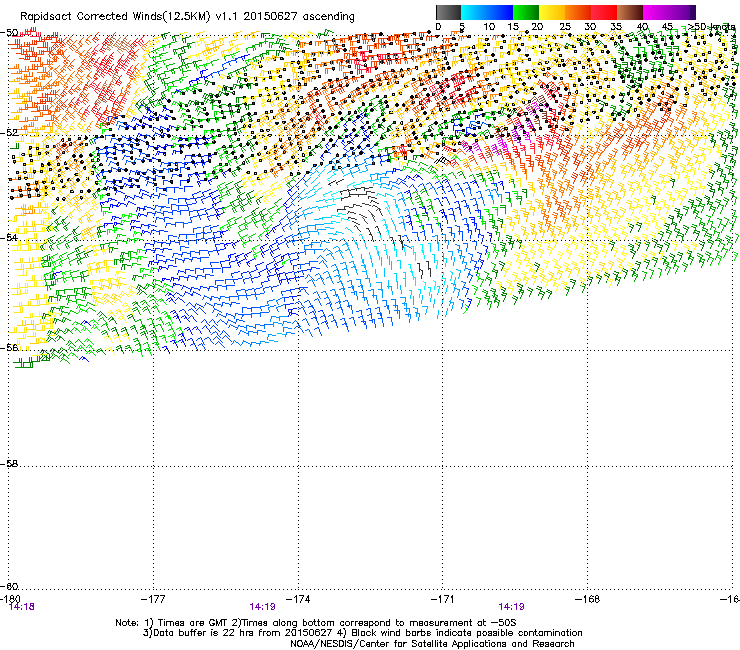The height and width of the screenshot is (650, 740).
Task: Select the yellow 20-25 knots legend swatch
Action: (552, 12)
